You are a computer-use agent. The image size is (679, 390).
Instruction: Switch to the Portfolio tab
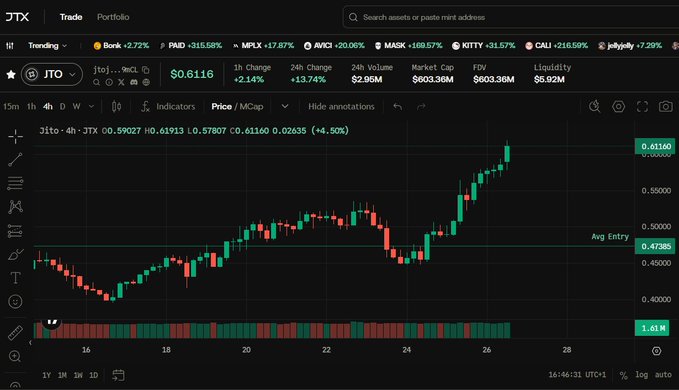click(113, 17)
